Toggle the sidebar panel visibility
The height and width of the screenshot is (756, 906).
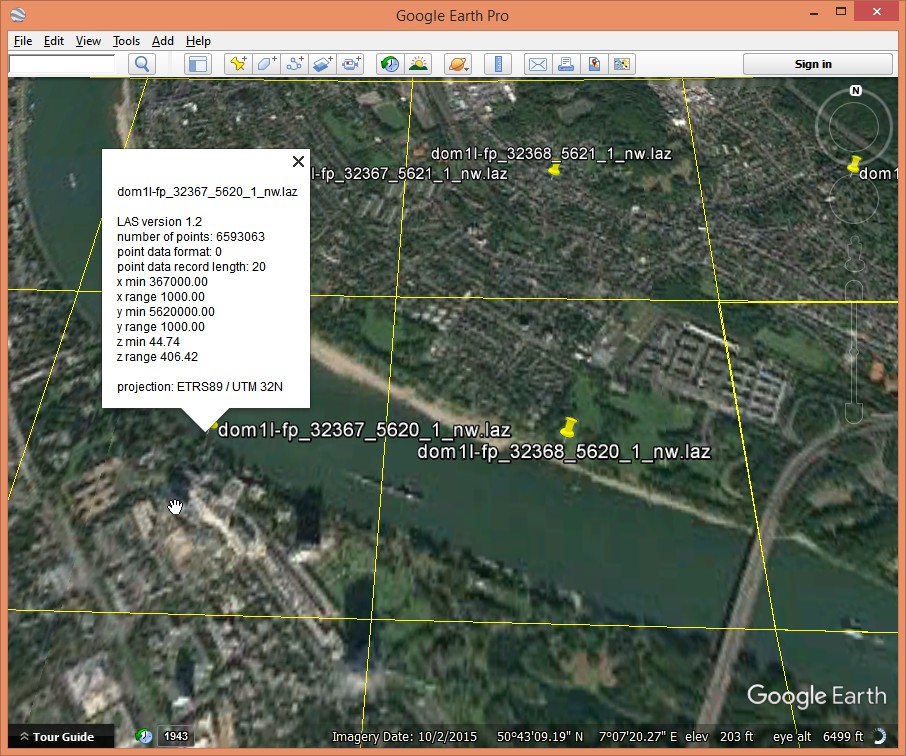[x=198, y=64]
